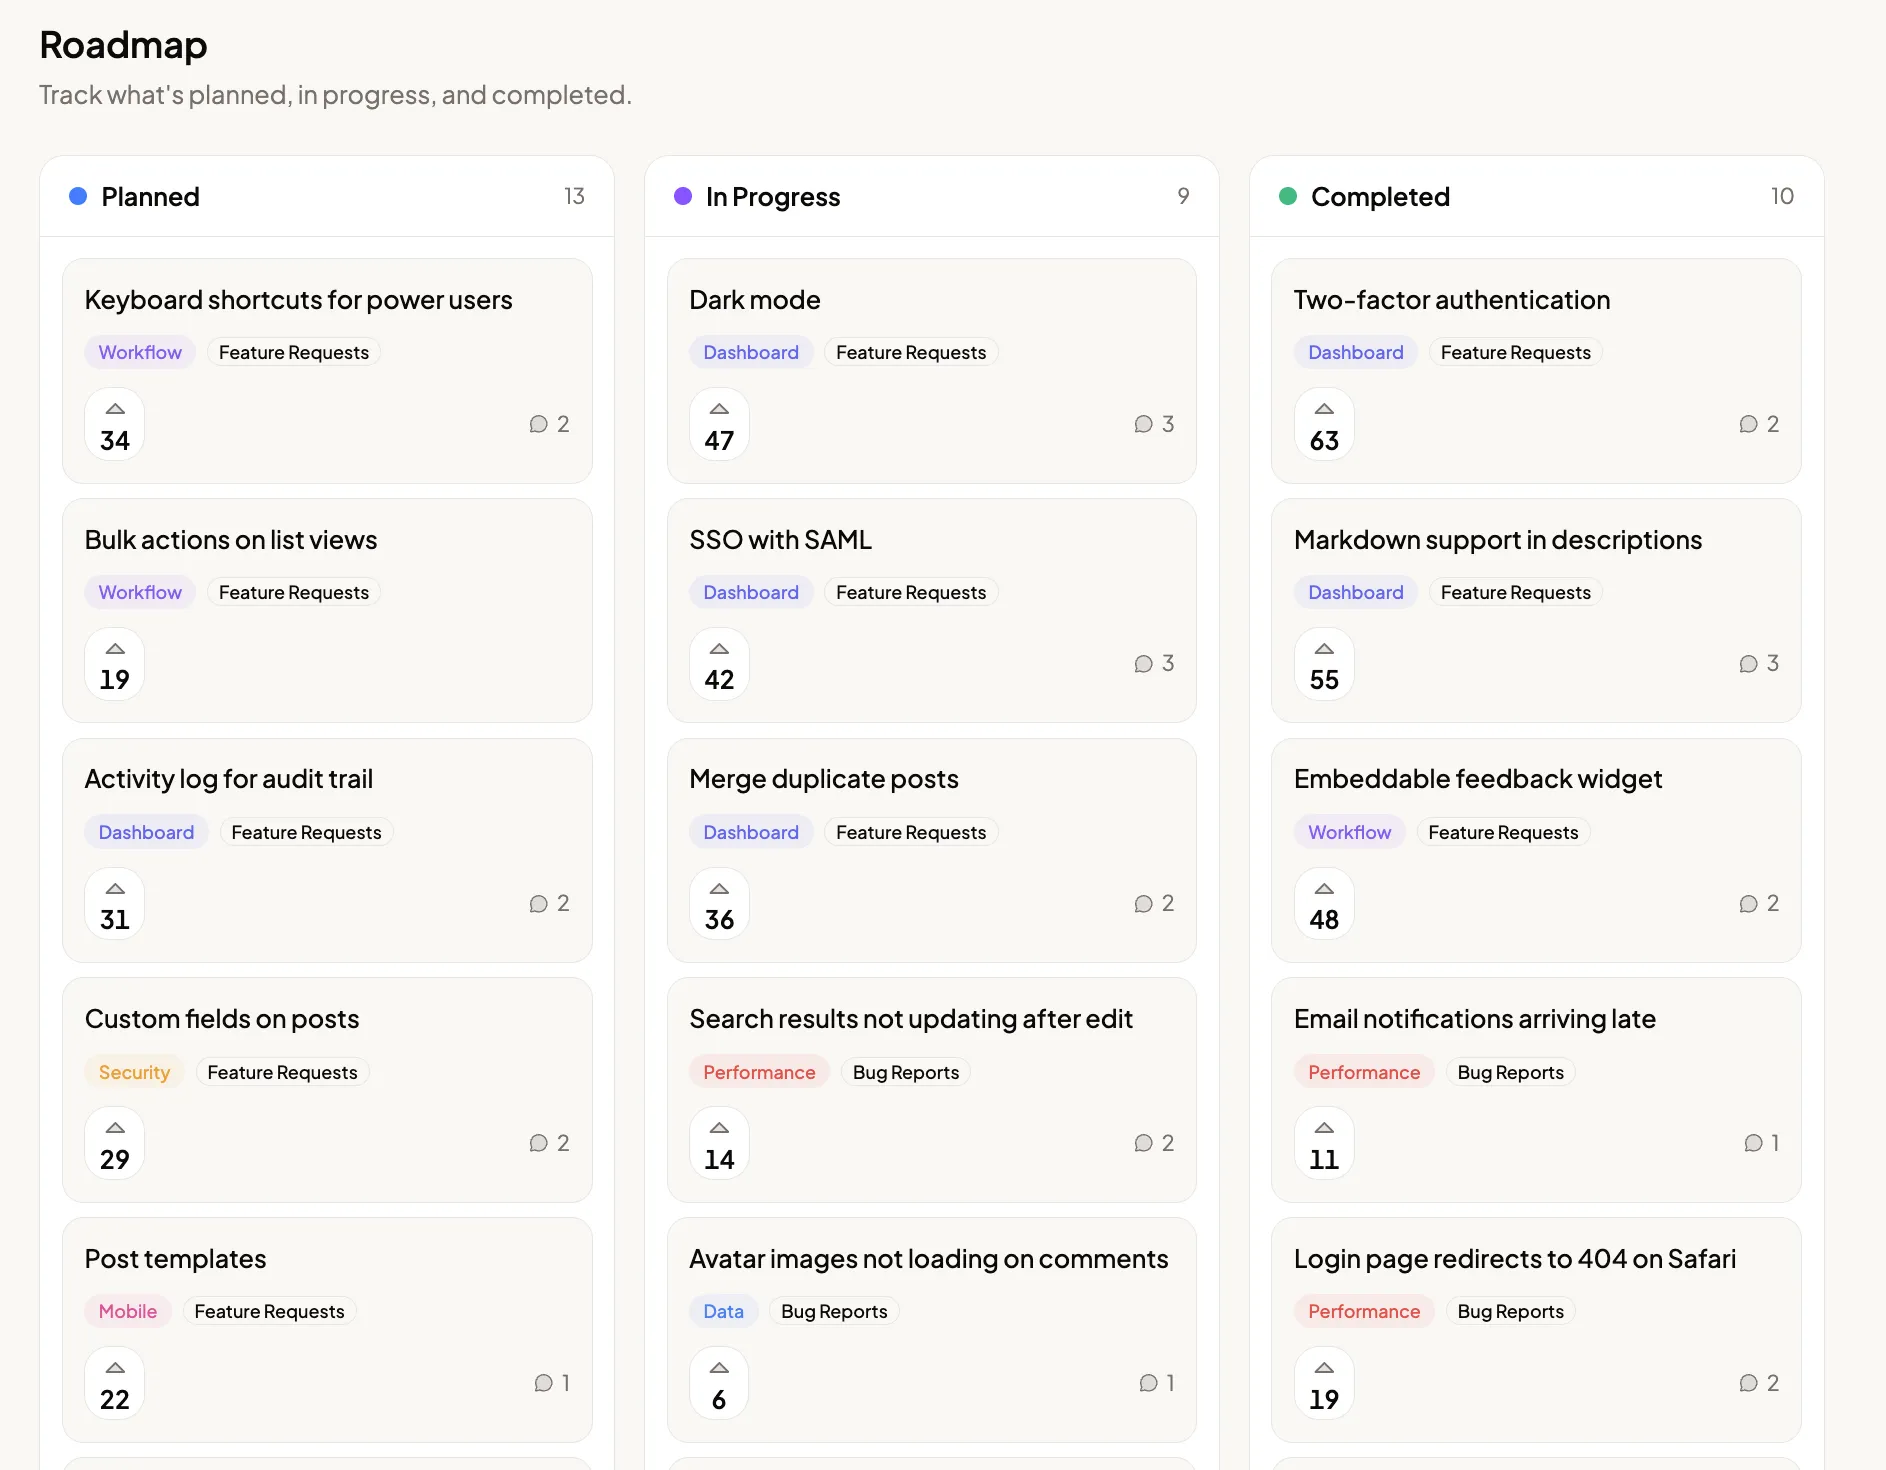This screenshot has width=1886, height=1470.
Task: Upvote Search results not updating after edit
Action: tap(719, 1143)
